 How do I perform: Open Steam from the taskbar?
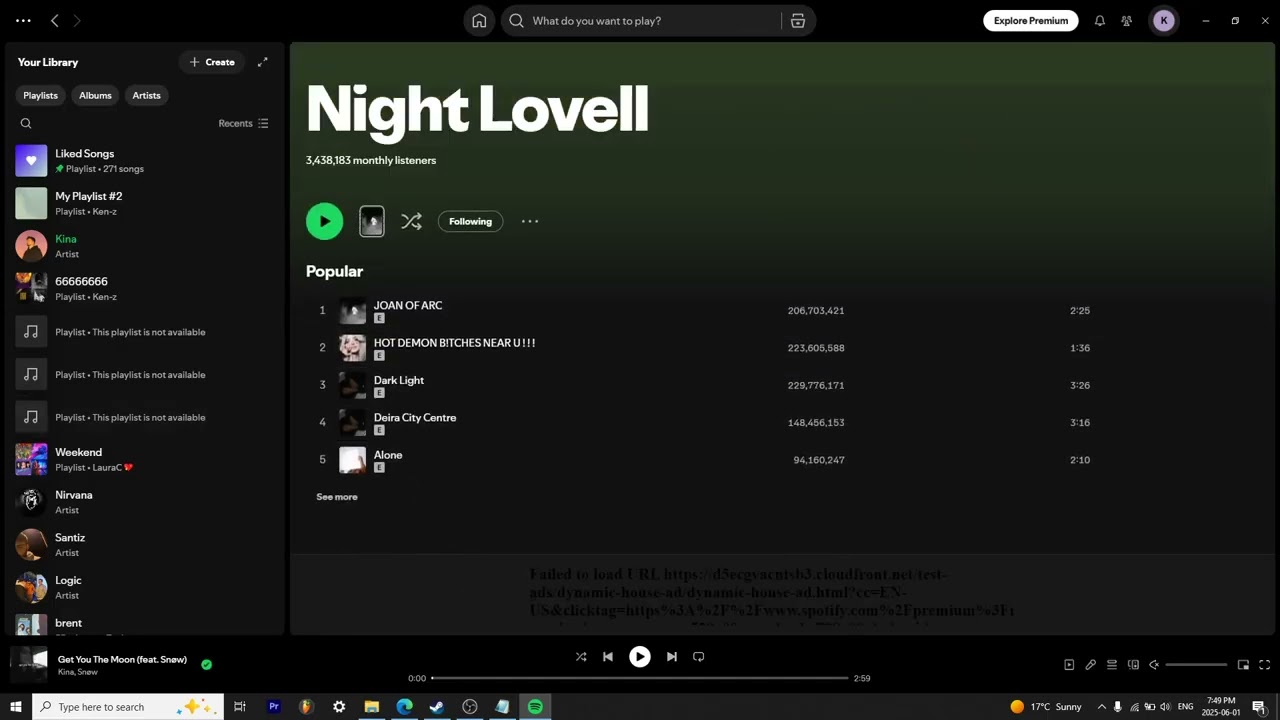pos(437,707)
